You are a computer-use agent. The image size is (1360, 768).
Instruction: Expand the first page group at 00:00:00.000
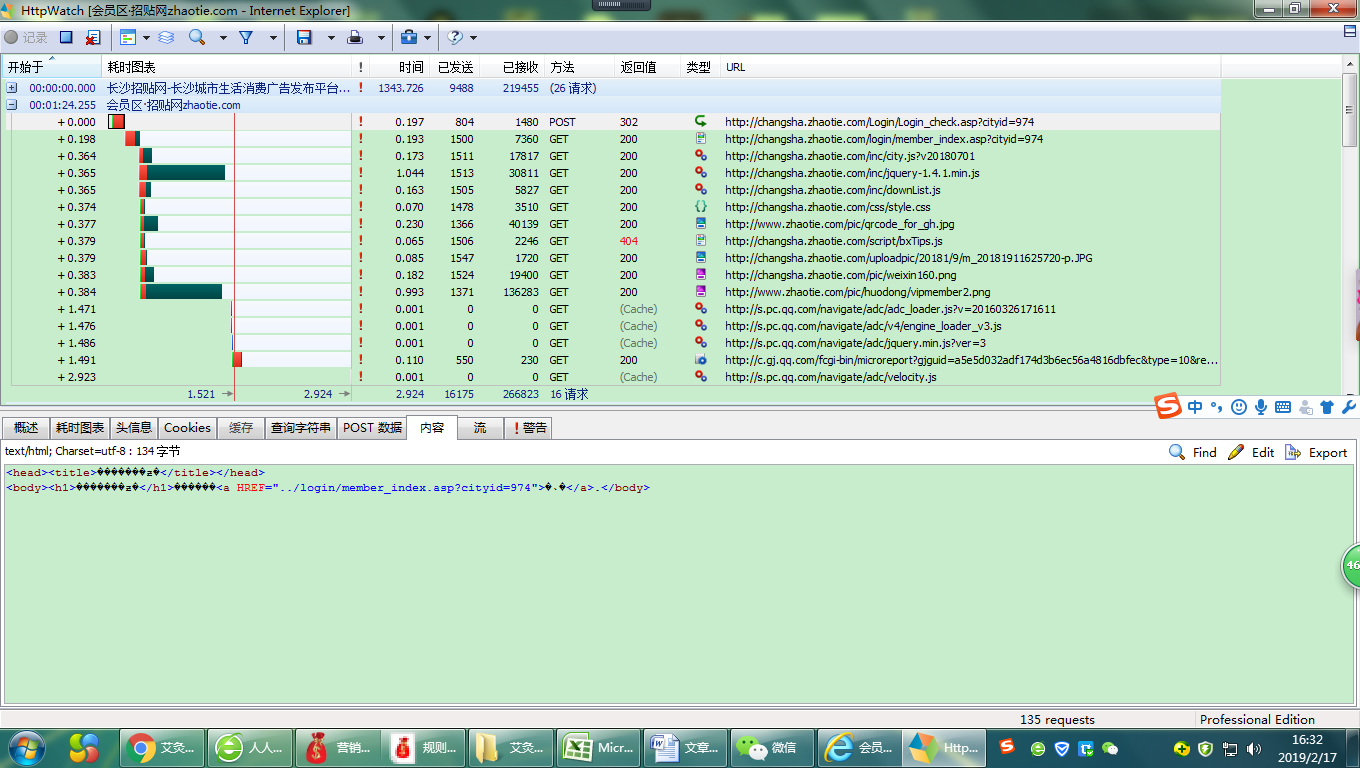click(12, 88)
